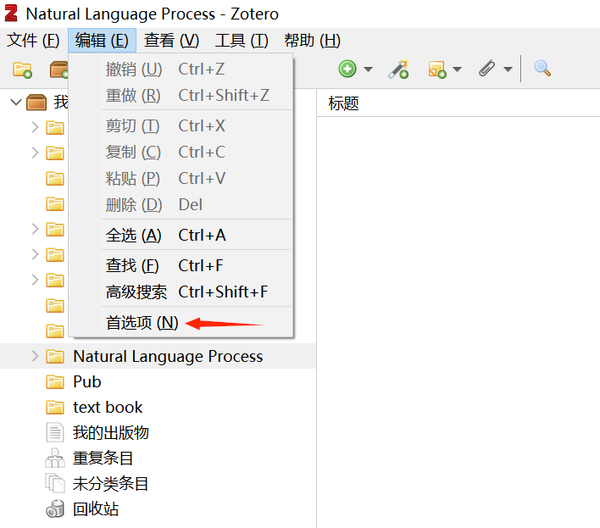600x528 pixels.
Task: Click the 未分类条目 pages icon
Action: (55, 483)
